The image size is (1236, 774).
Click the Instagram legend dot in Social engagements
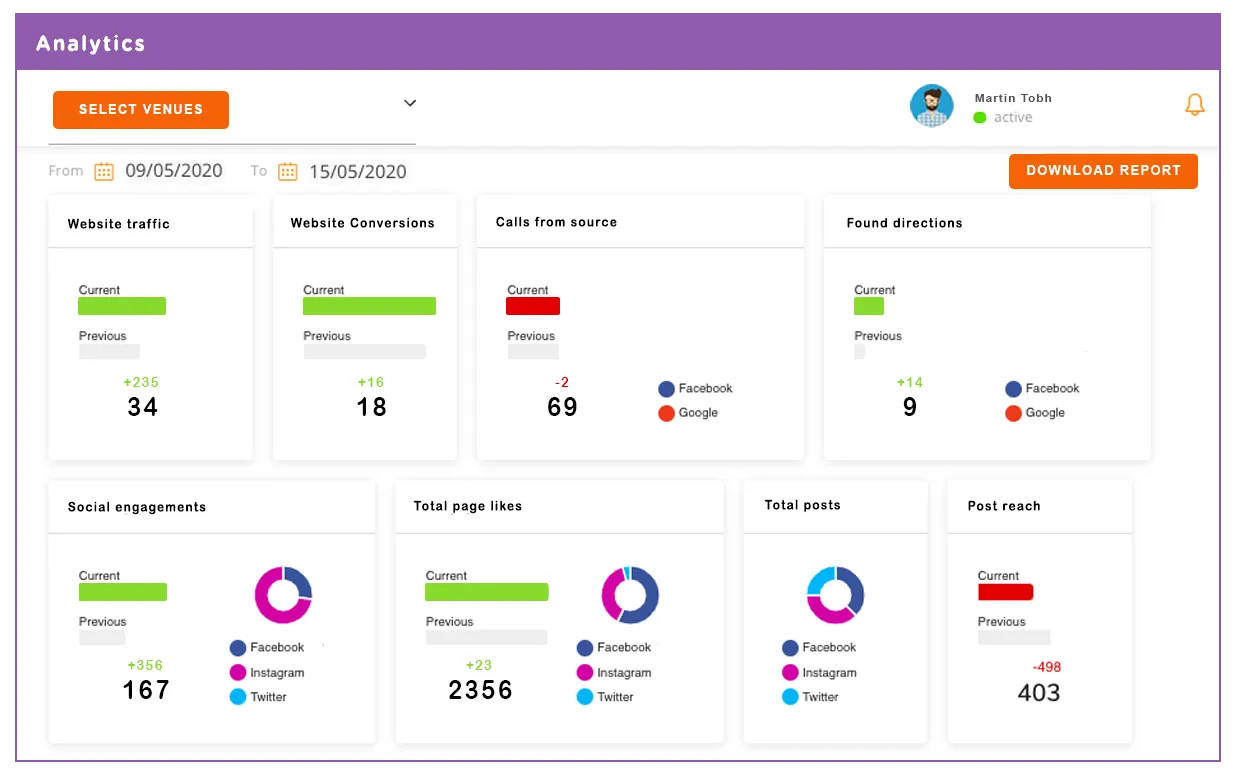click(237, 673)
